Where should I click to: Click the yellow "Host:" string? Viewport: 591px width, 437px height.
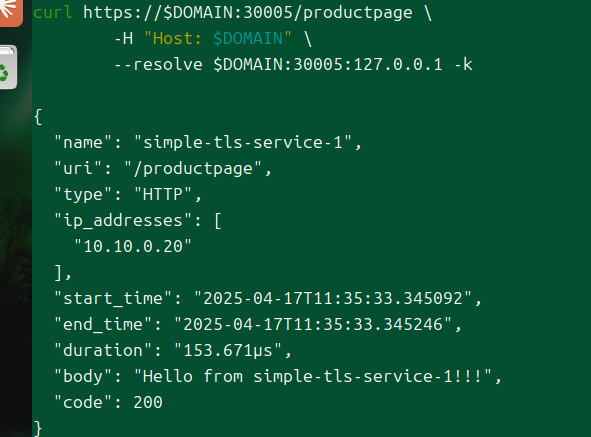[x=173, y=38]
